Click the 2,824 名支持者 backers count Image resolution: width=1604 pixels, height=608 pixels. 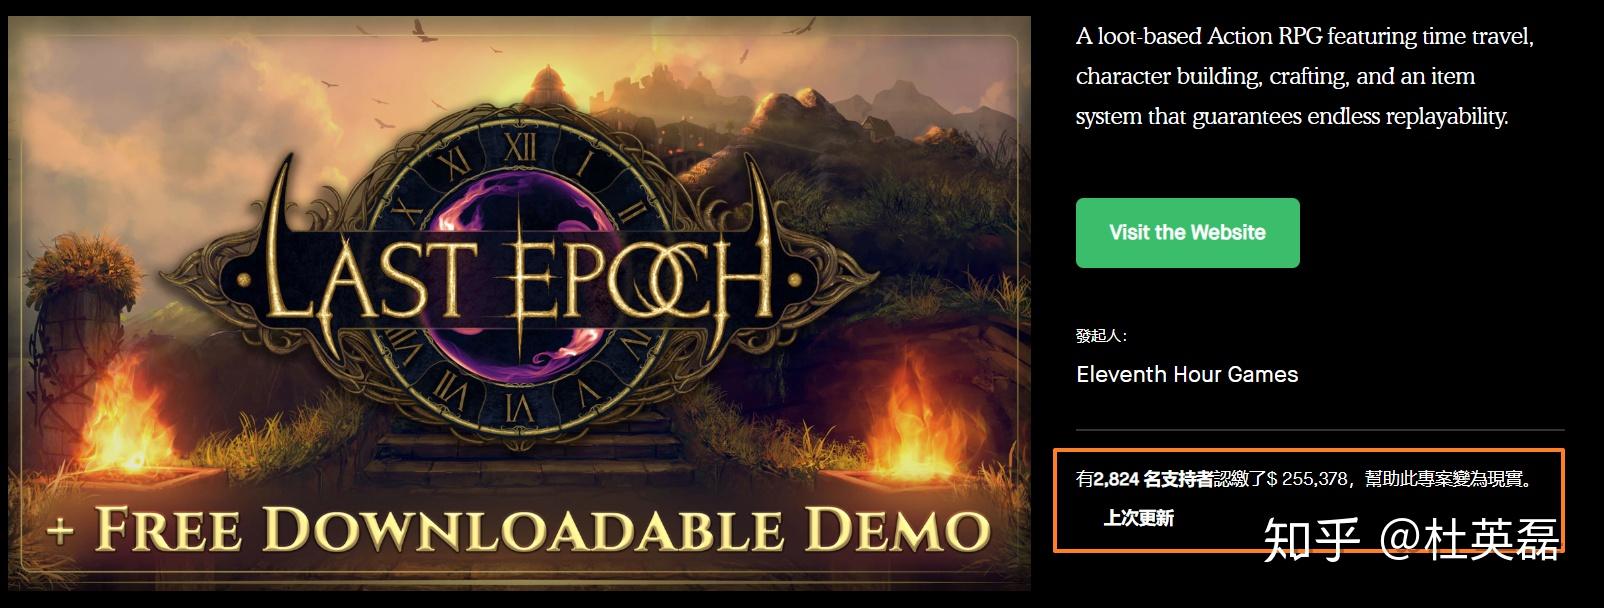pyautogui.click(x=1153, y=479)
